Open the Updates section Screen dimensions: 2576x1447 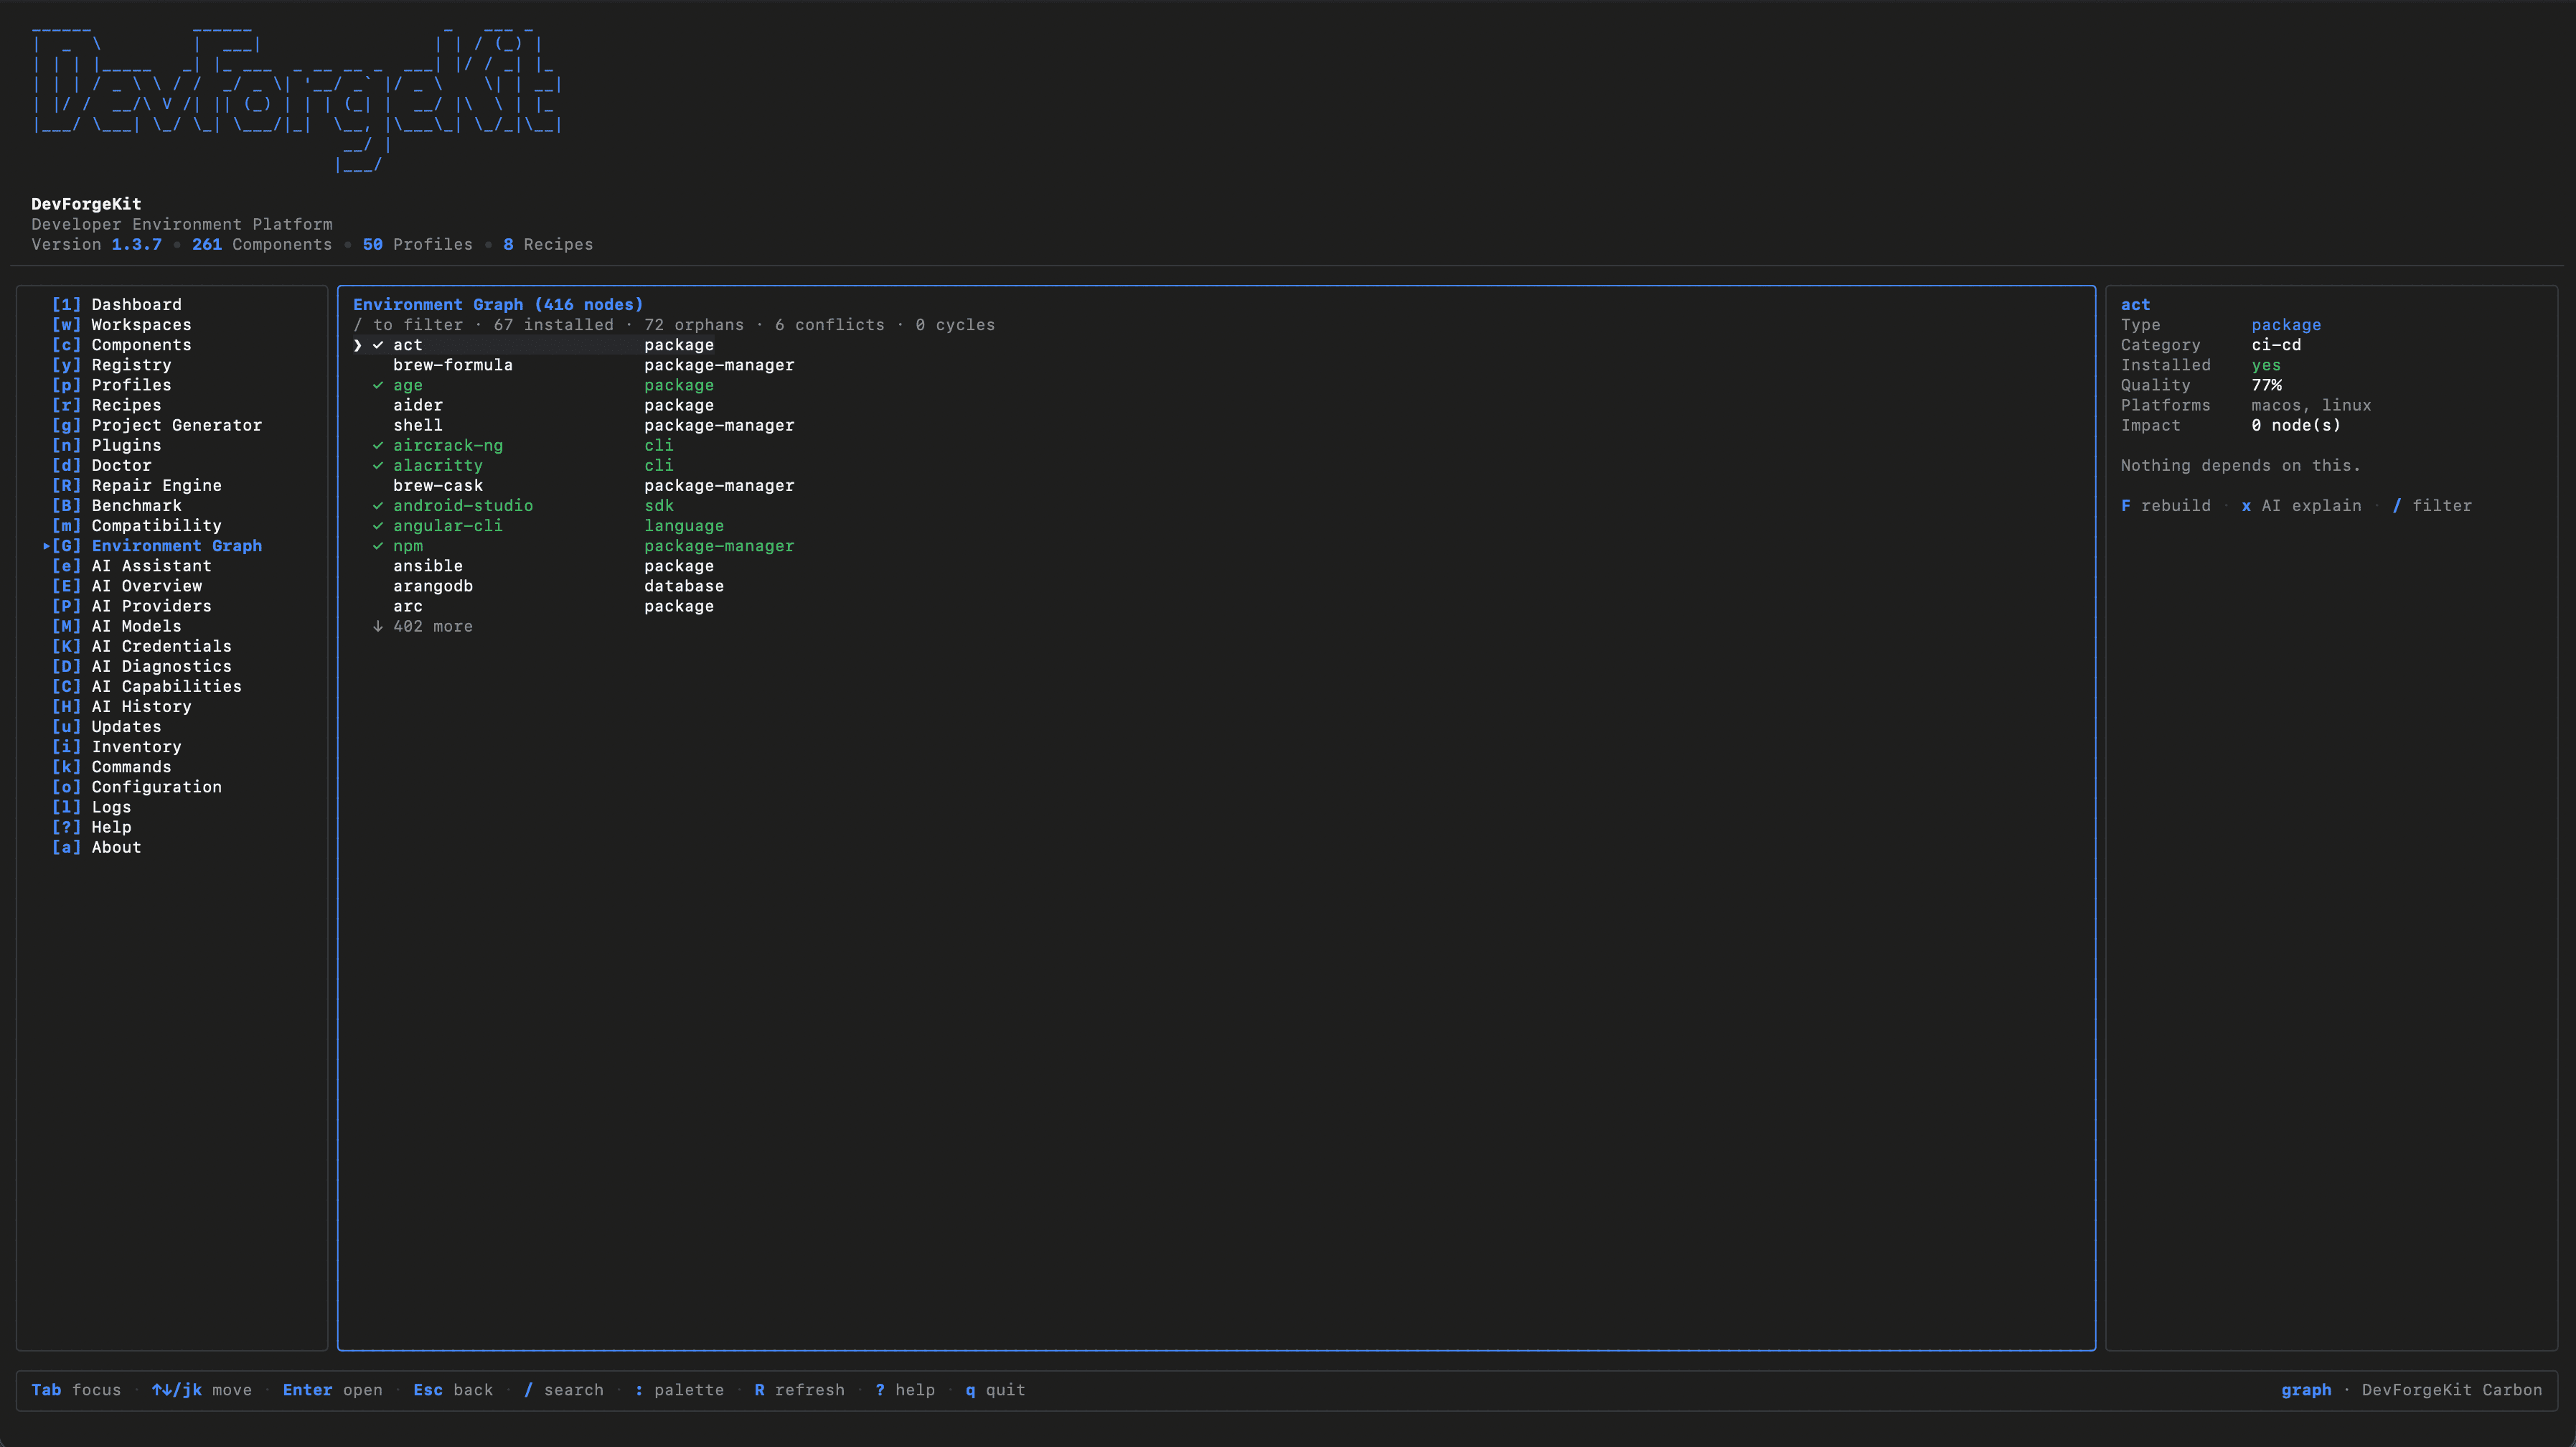[106, 726]
